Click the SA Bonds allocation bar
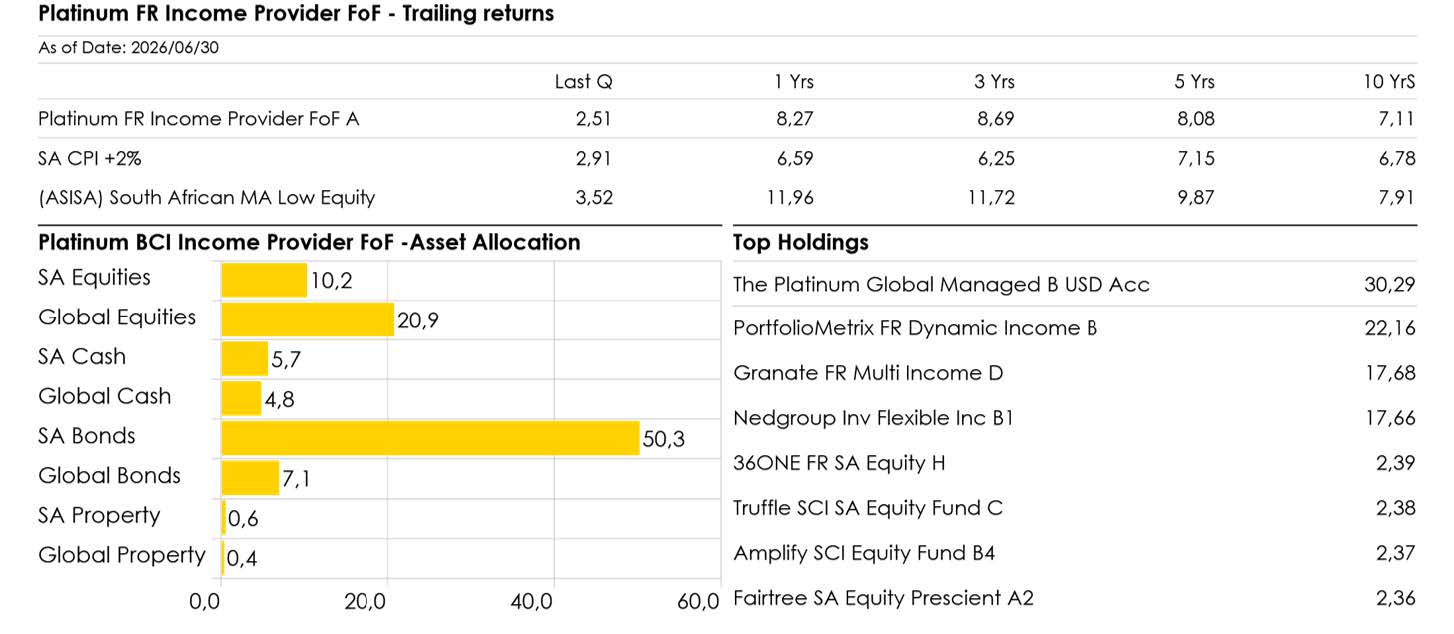Screen dimensions: 1454x634 430,438
